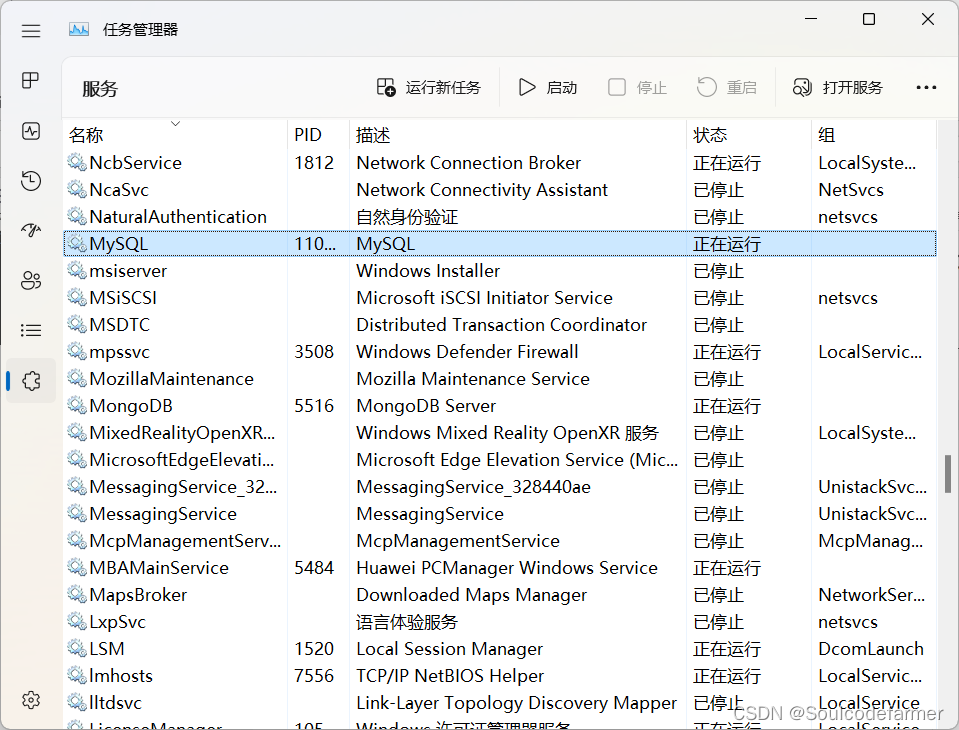Click 'NetworkSer...' group cell
This screenshot has width=959, height=730.
pyautogui.click(x=872, y=594)
